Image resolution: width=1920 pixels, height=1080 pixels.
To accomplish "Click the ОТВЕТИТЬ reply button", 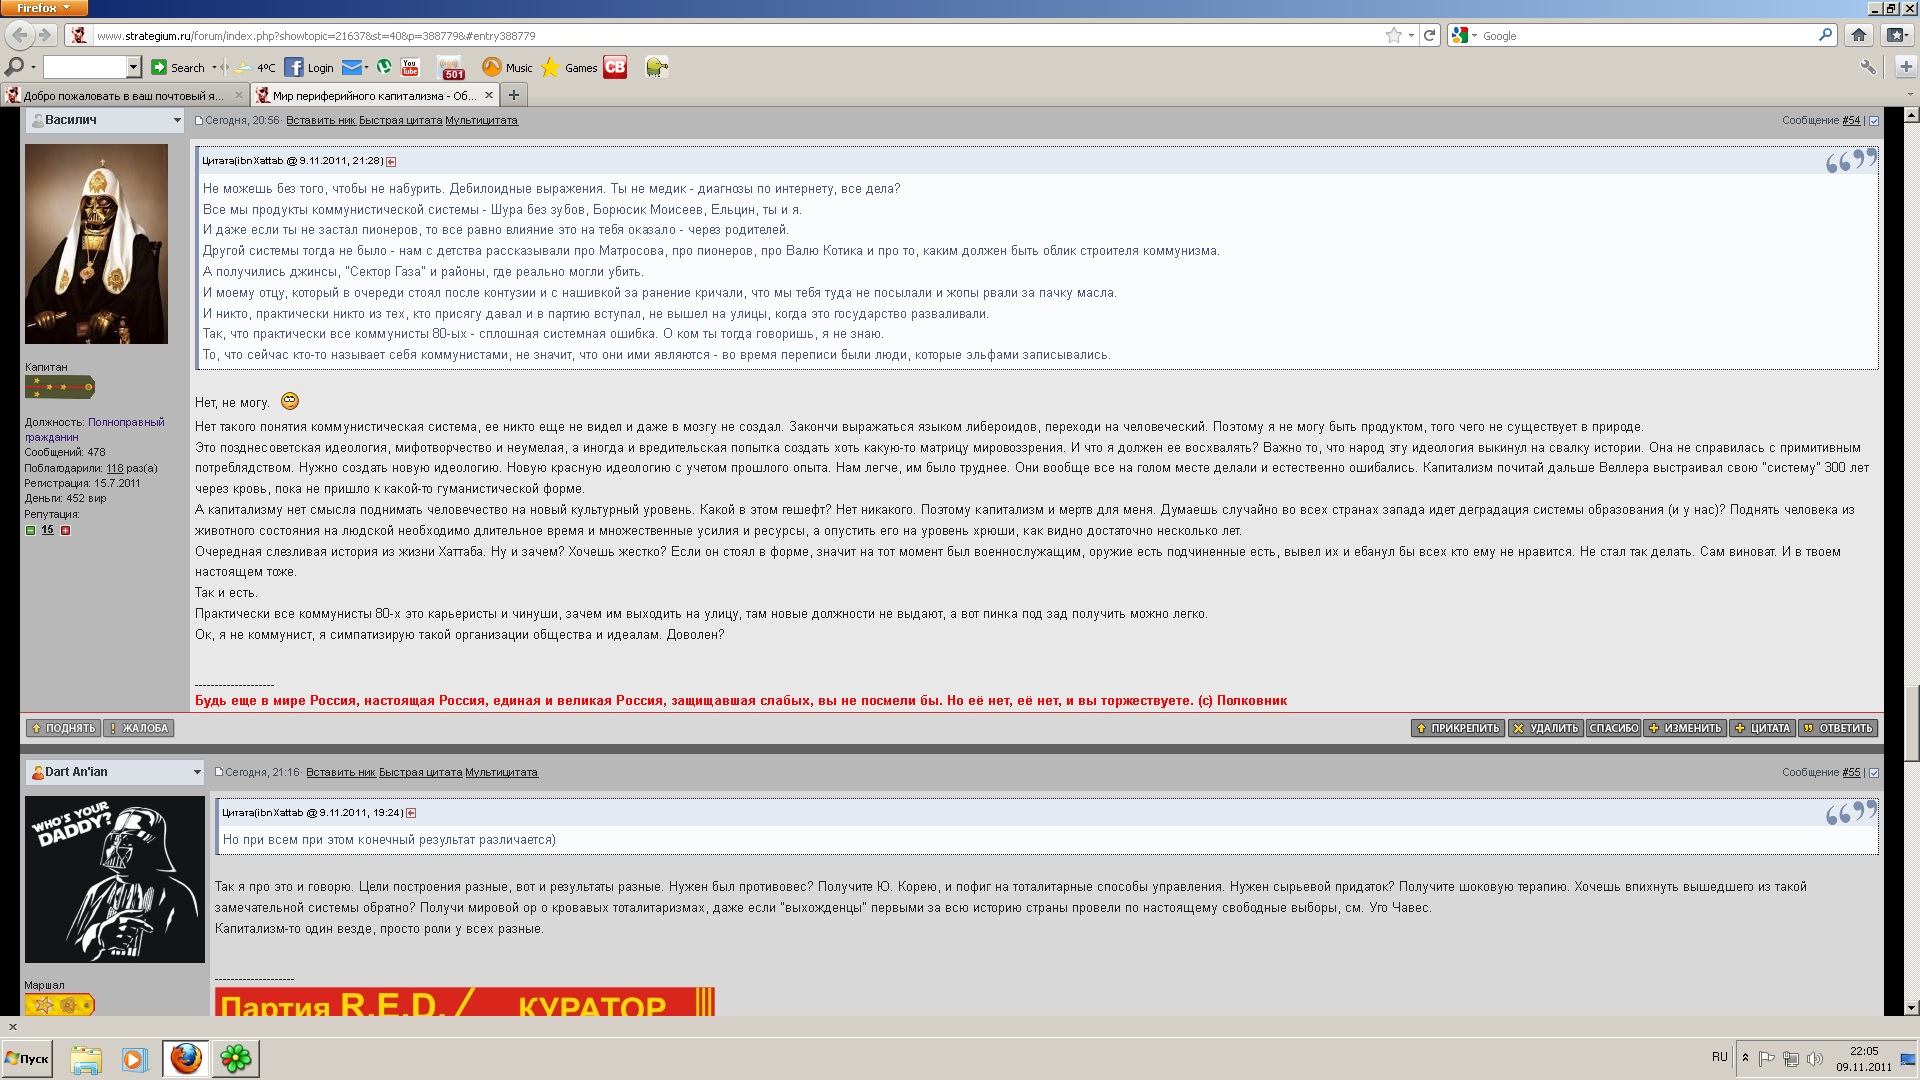I will [1838, 728].
